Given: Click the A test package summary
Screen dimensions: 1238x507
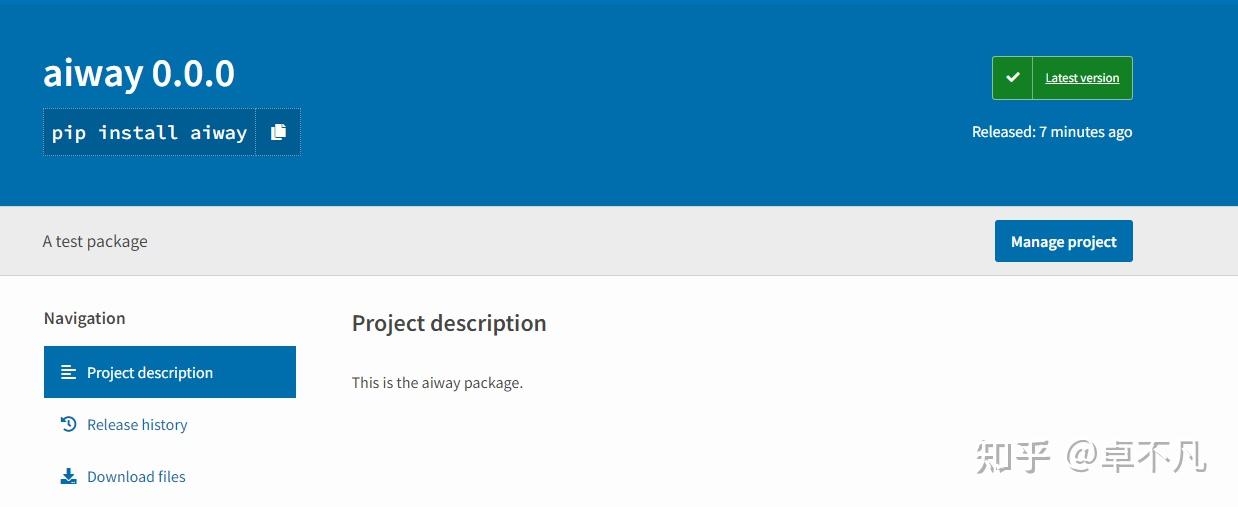Looking at the screenshot, I should [95, 241].
